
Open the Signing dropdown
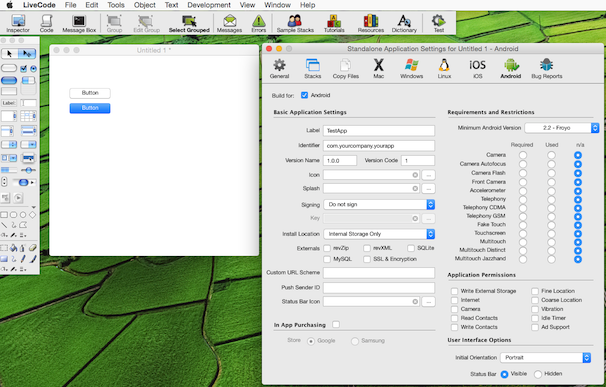click(379, 205)
